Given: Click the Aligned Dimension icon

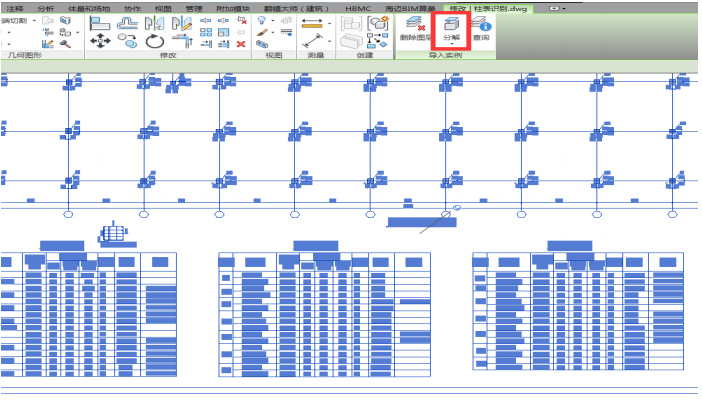Looking at the screenshot, I should (x=312, y=41).
